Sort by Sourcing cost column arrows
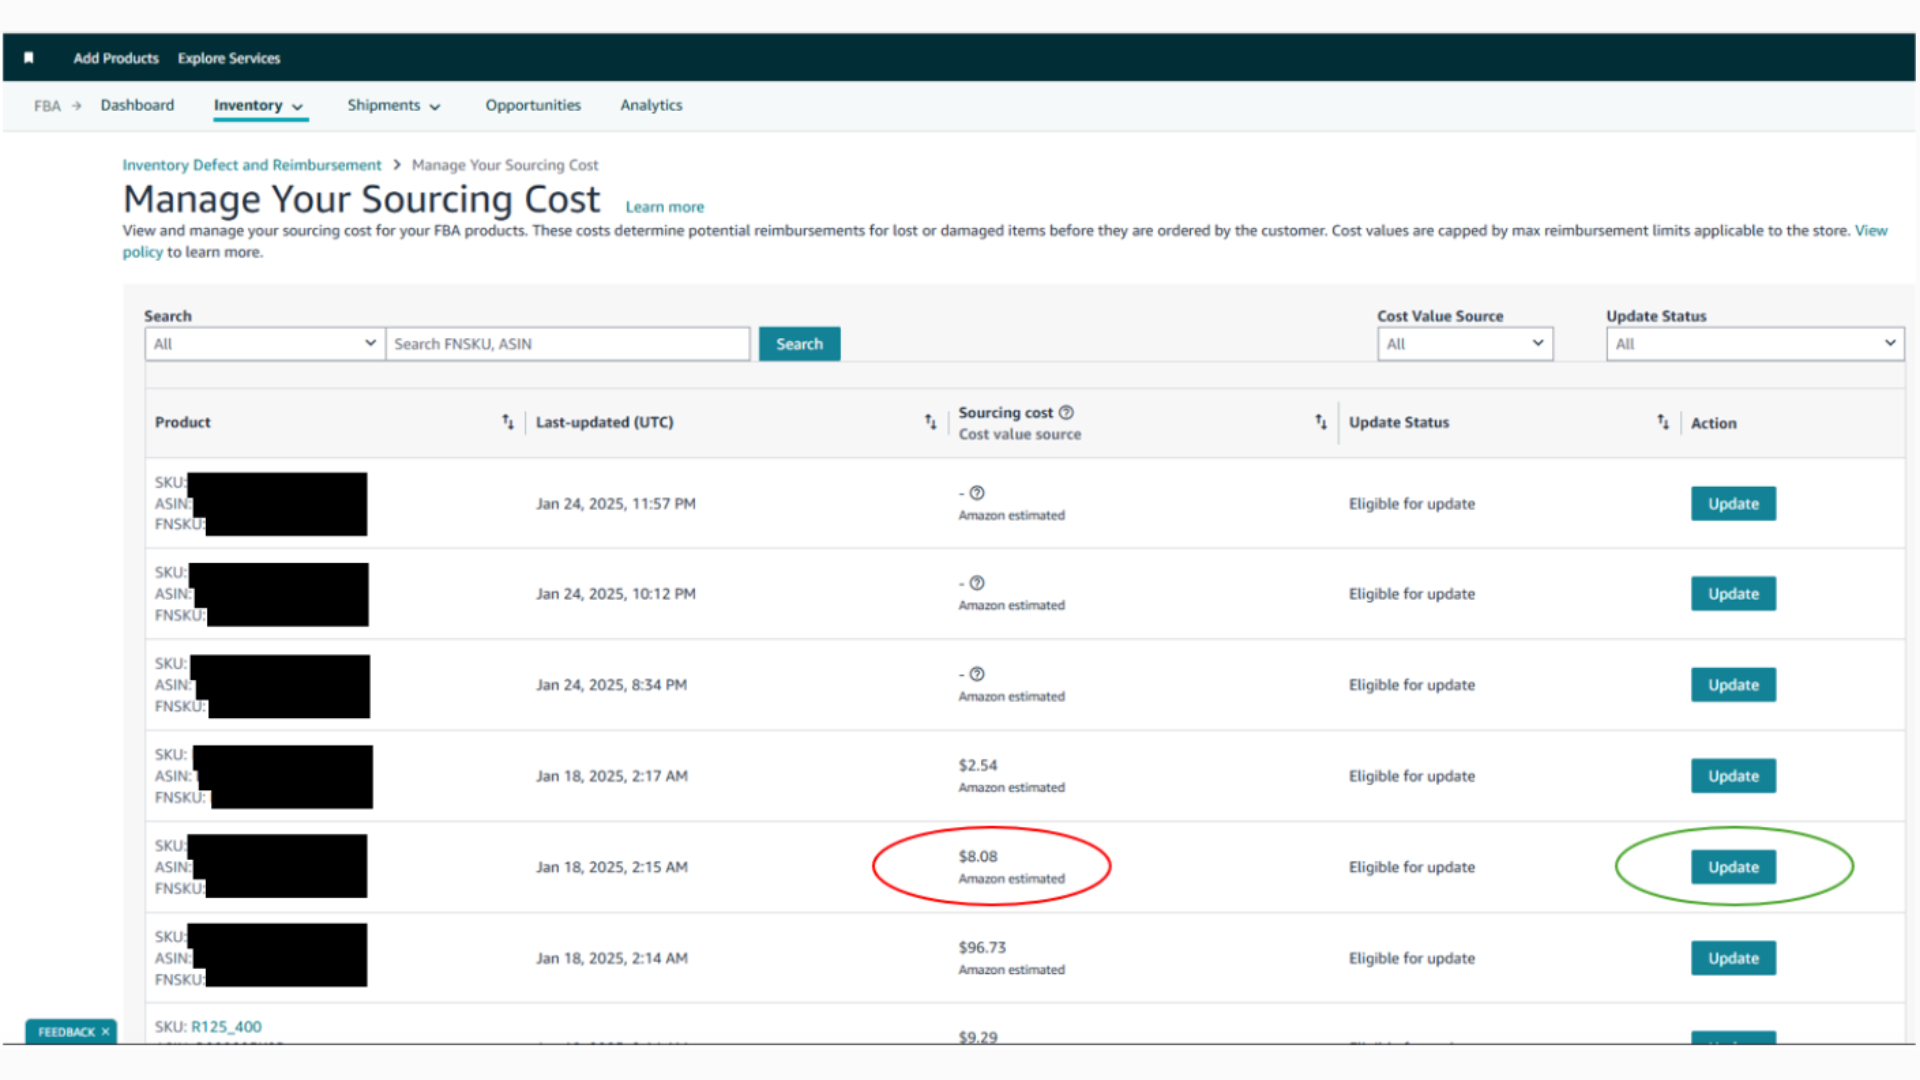Screen dimensions: 1920x1080 coord(1321,422)
